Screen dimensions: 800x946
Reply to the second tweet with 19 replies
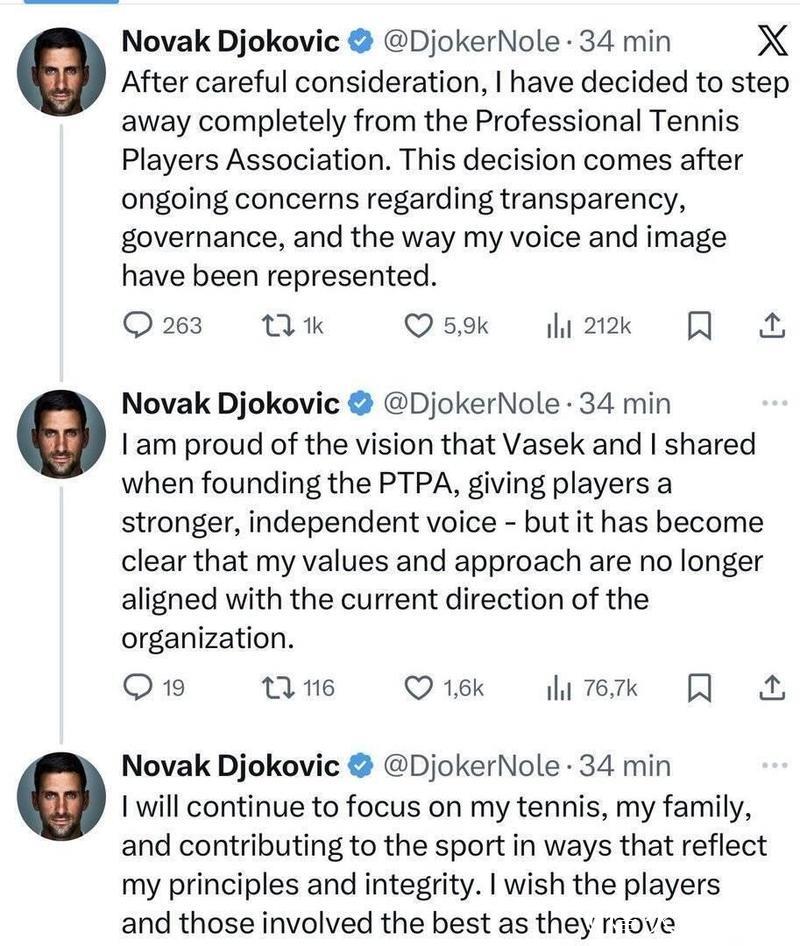137,687
